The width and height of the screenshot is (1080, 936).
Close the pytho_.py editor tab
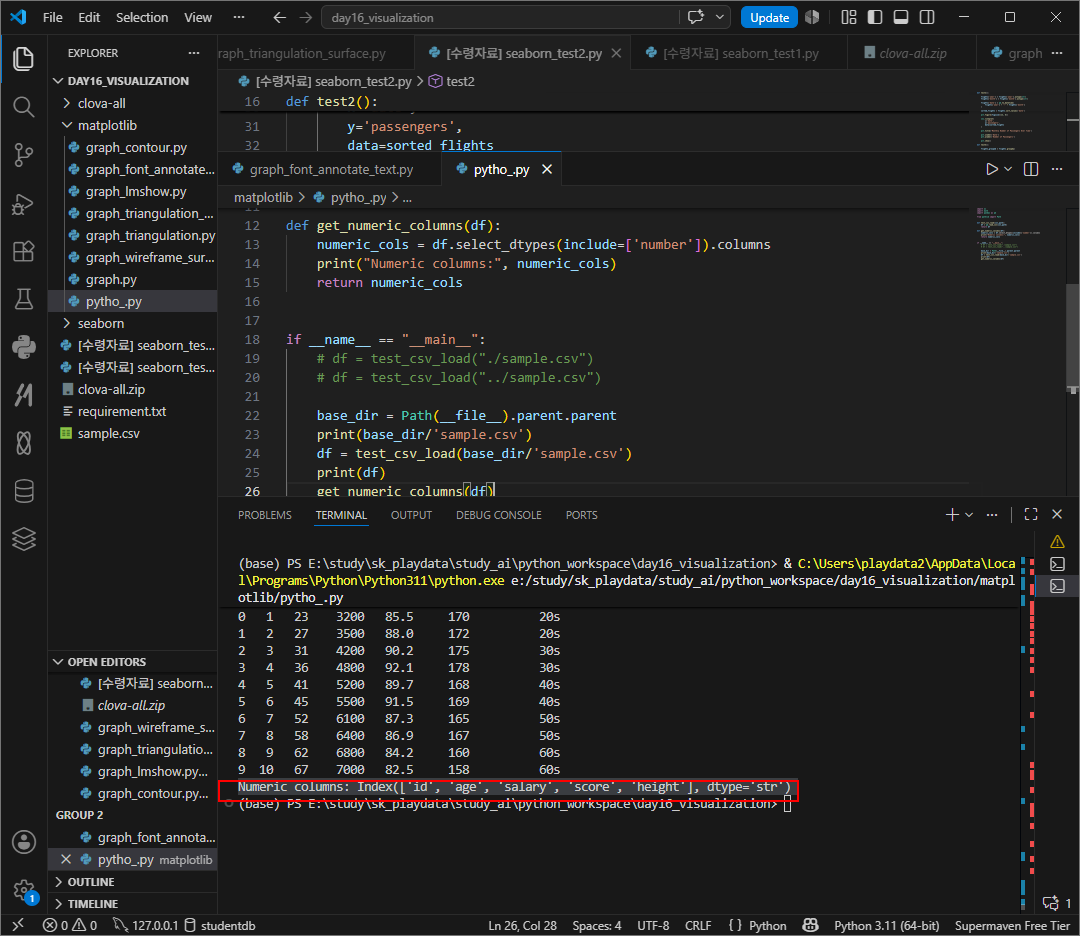[547, 169]
